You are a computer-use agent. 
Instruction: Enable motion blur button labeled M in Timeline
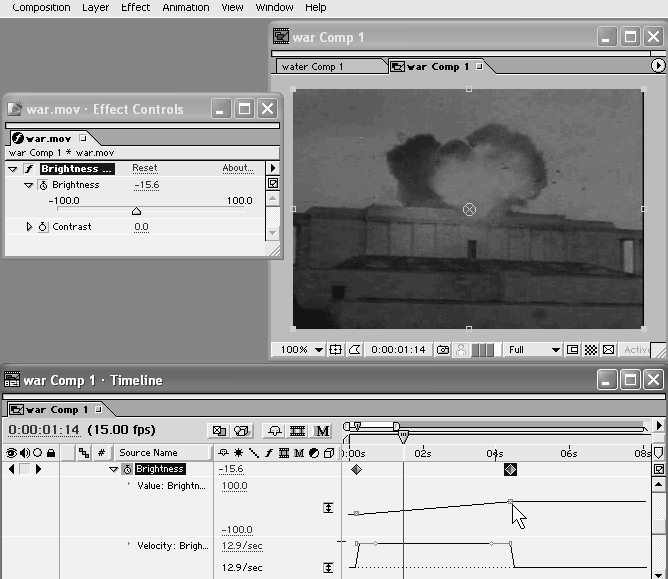(322, 431)
